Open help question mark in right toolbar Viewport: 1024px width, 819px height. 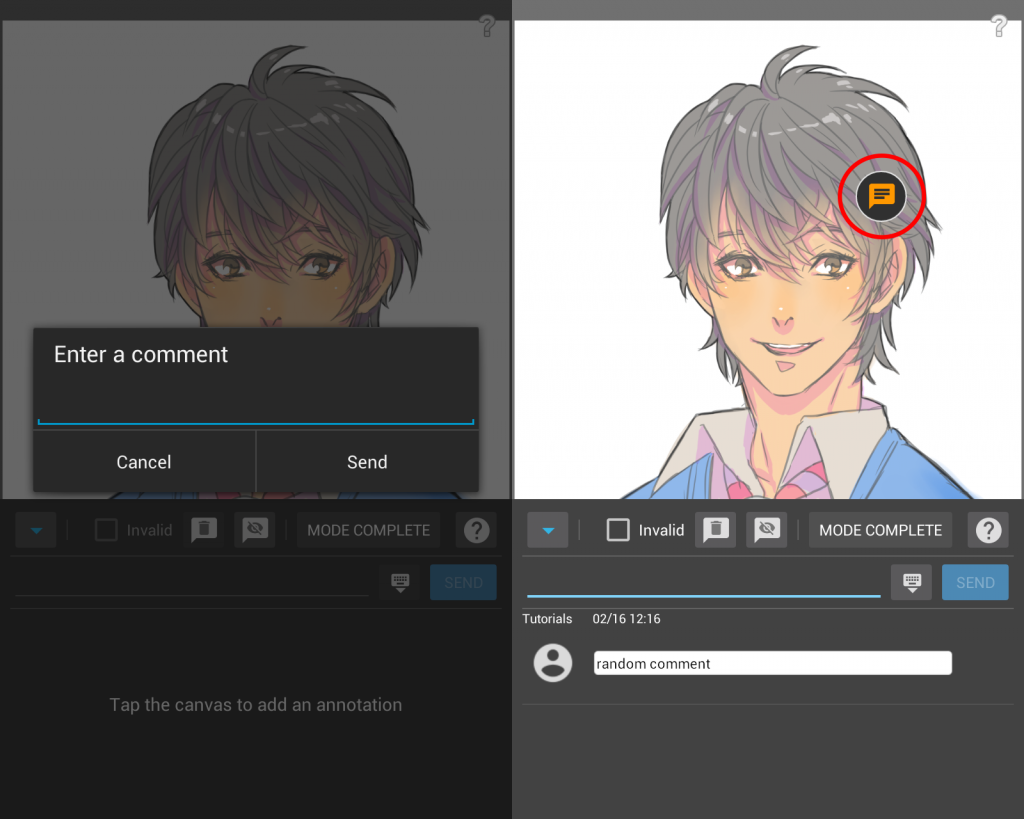tap(988, 530)
